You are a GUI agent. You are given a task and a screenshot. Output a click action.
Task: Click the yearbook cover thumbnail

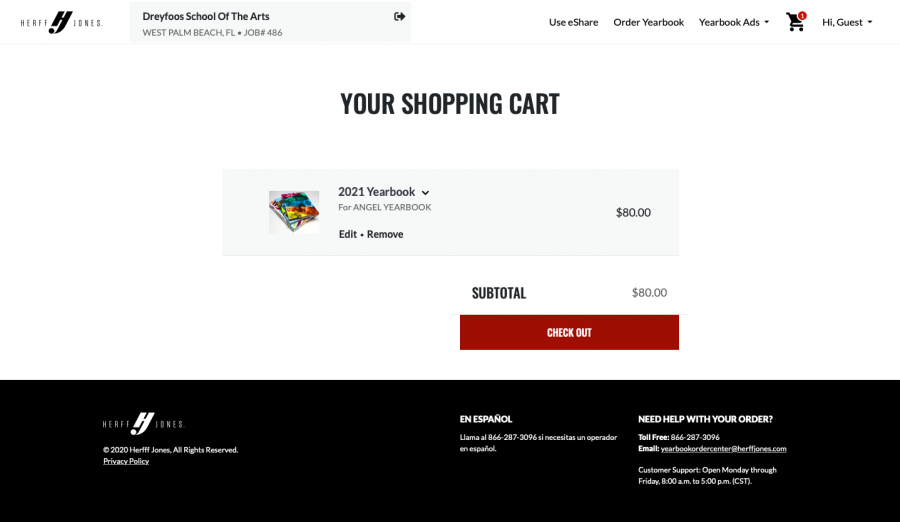[x=294, y=212]
